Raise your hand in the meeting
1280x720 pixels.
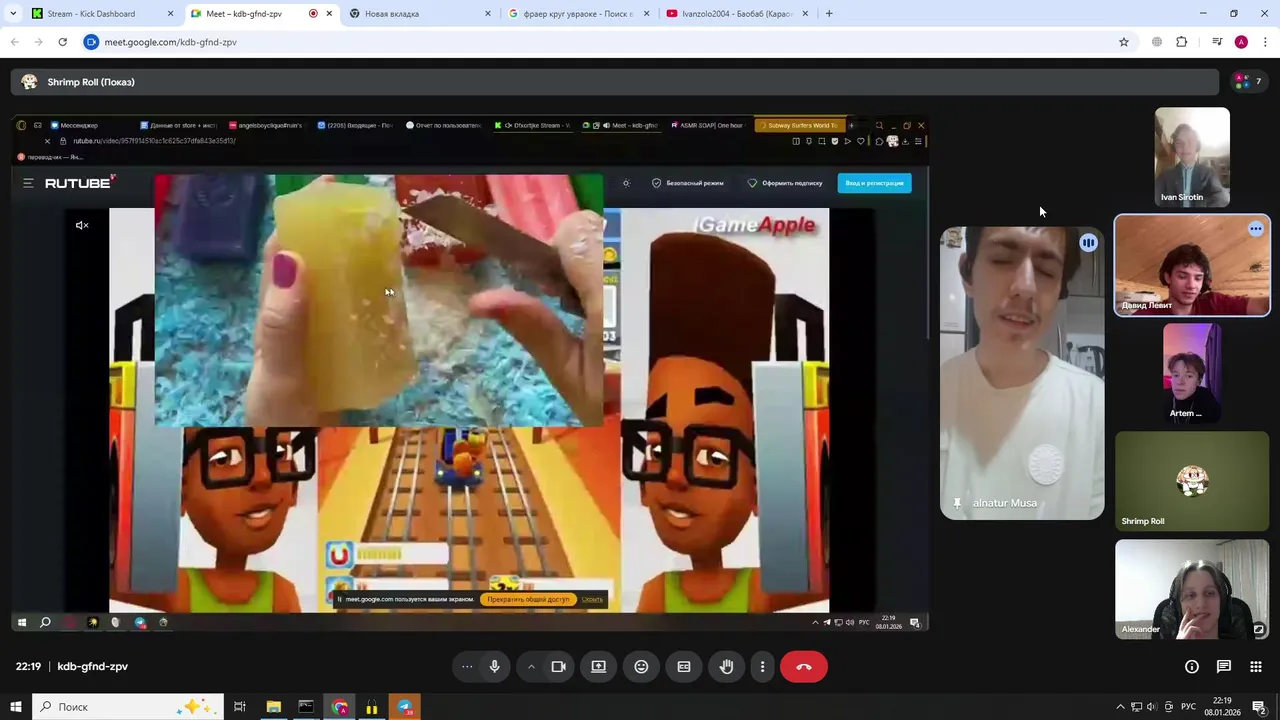(727, 667)
